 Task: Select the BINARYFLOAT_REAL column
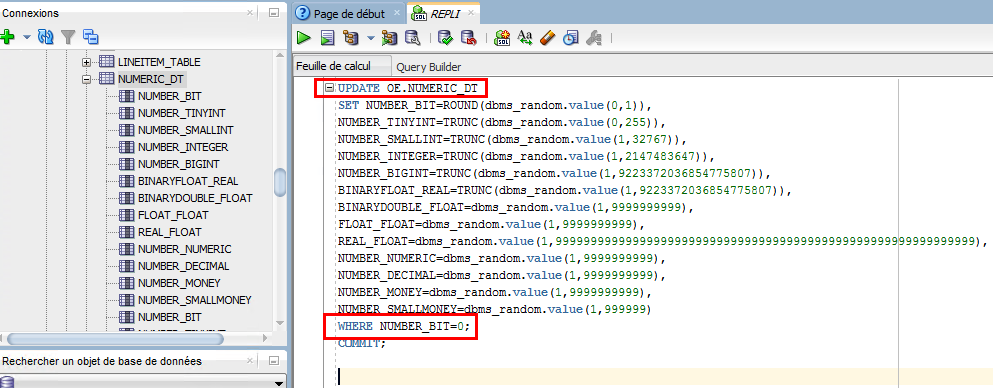tap(188, 181)
